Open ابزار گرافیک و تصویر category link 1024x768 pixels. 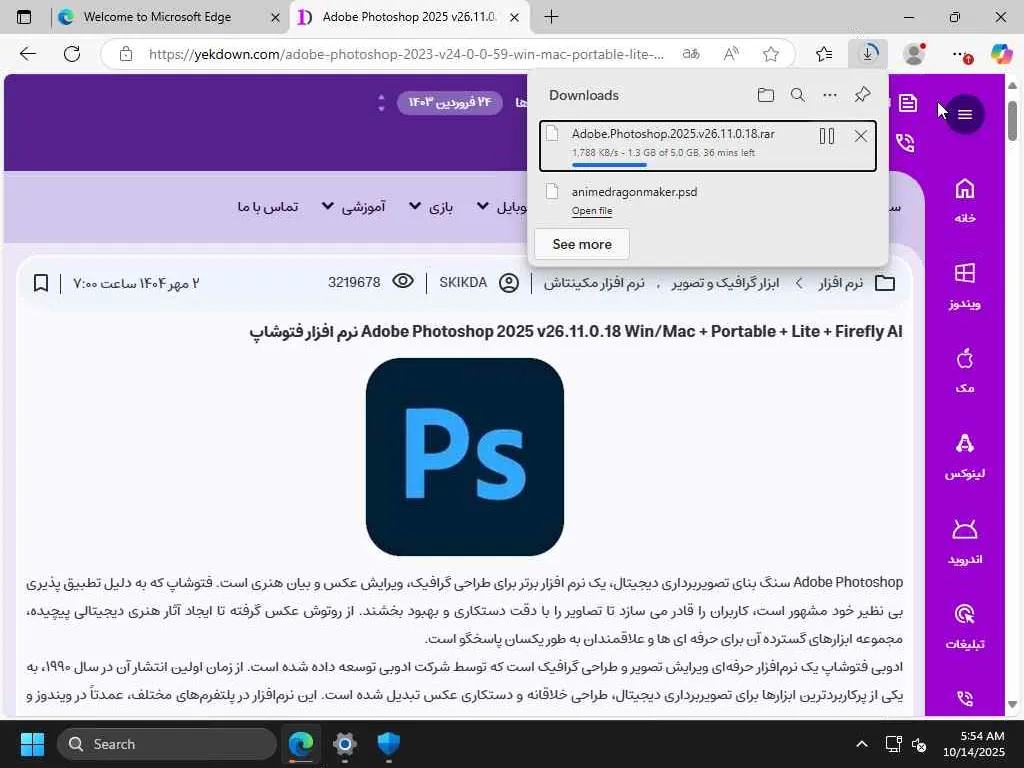coord(725,283)
